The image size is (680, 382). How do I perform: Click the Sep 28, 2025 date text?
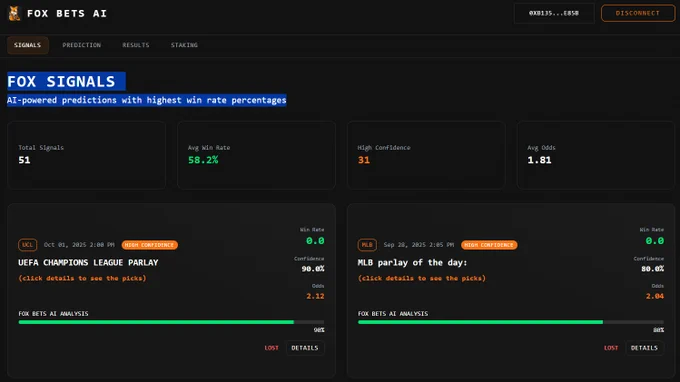point(418,245)
